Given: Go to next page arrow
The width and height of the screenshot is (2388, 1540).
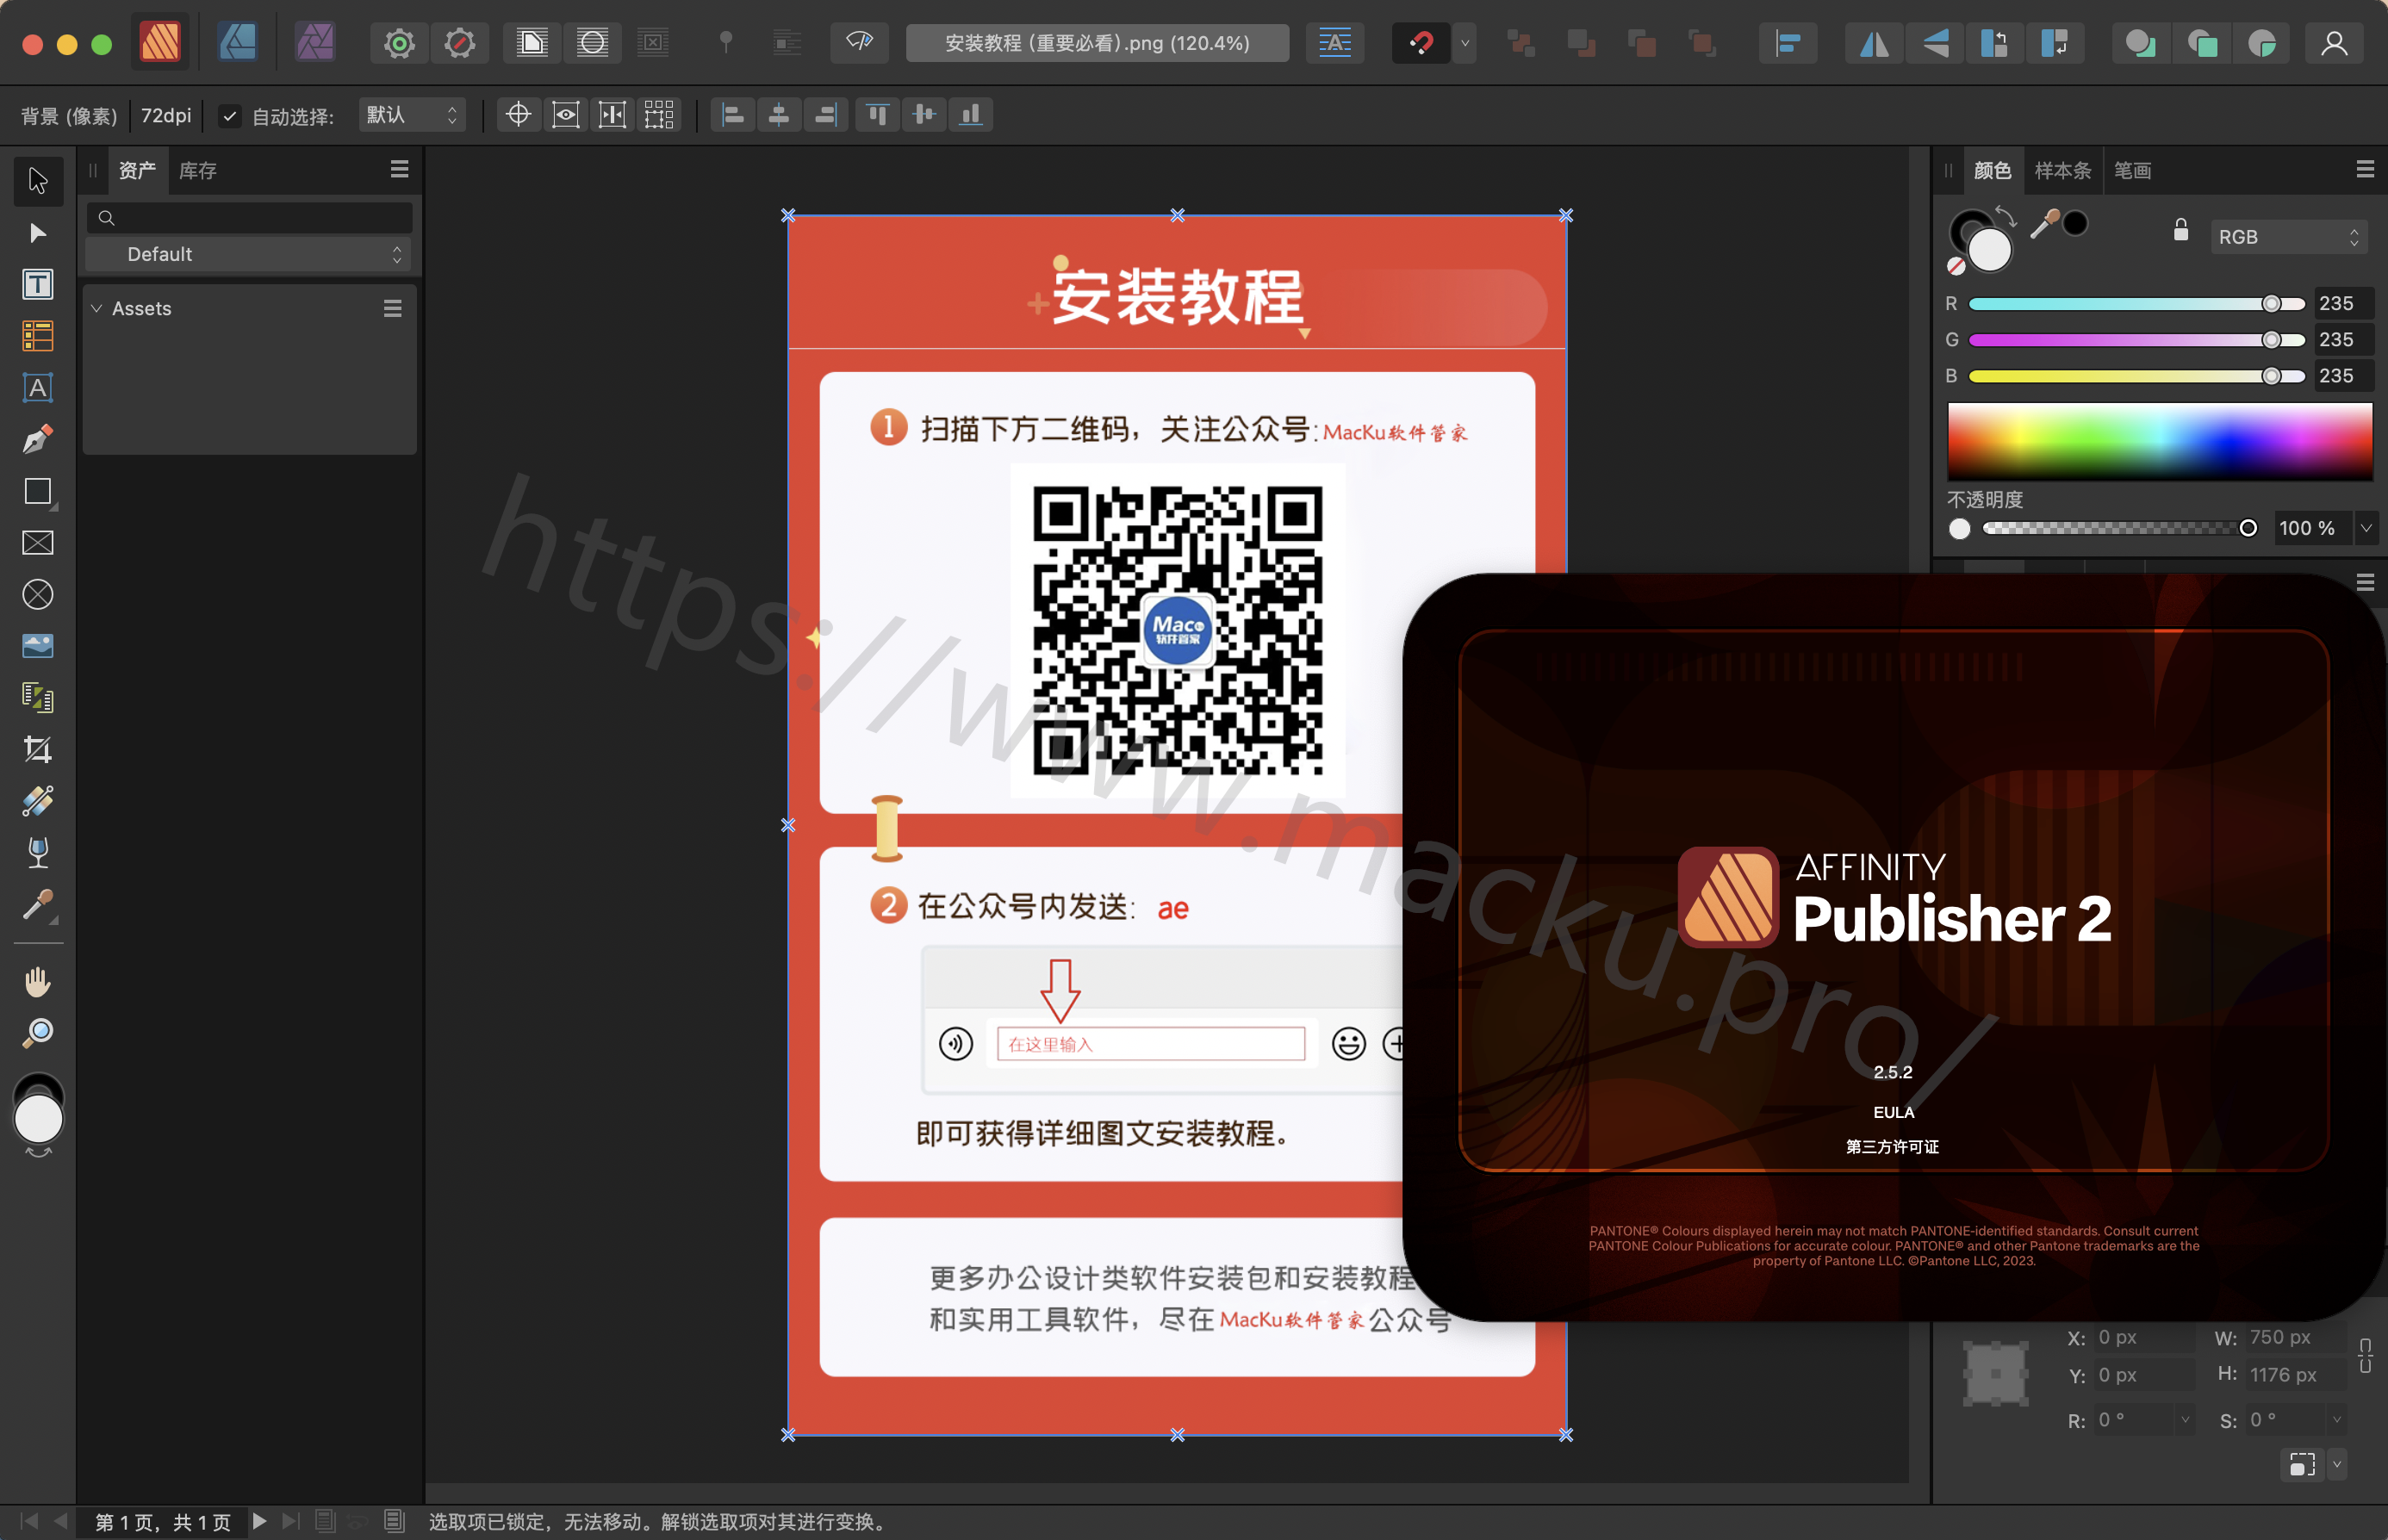Looking at the screenshot, I should (x=259, y=1521).
